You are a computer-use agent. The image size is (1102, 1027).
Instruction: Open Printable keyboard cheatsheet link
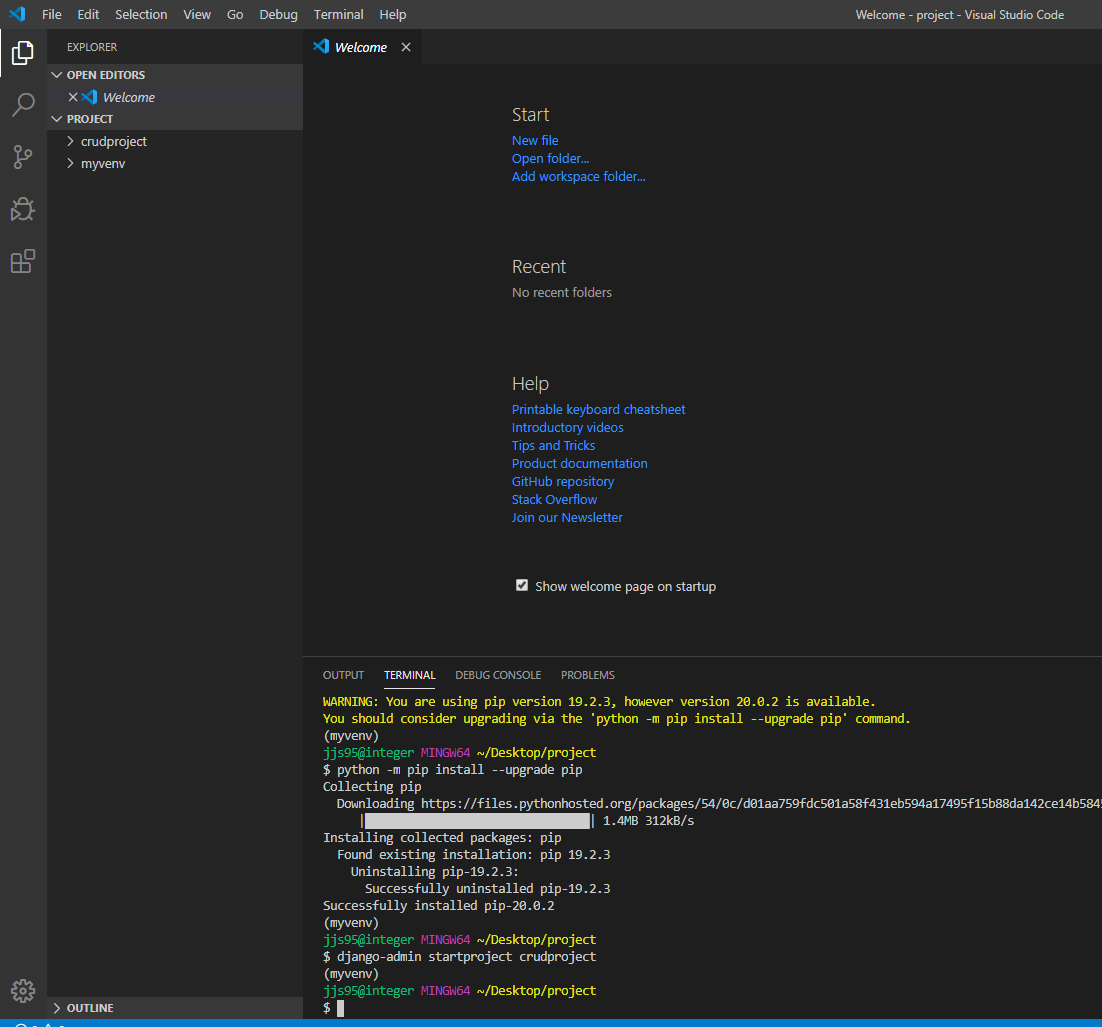point(598,409)
